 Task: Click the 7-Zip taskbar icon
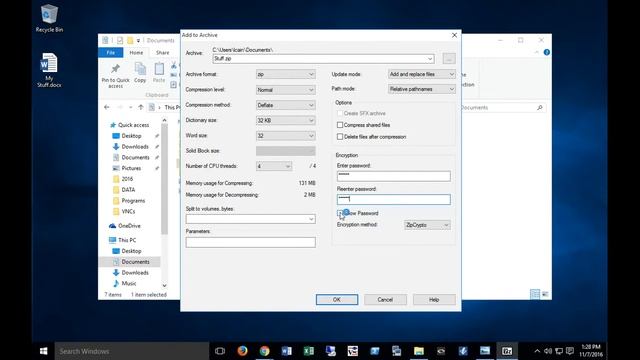click(507, 351)
